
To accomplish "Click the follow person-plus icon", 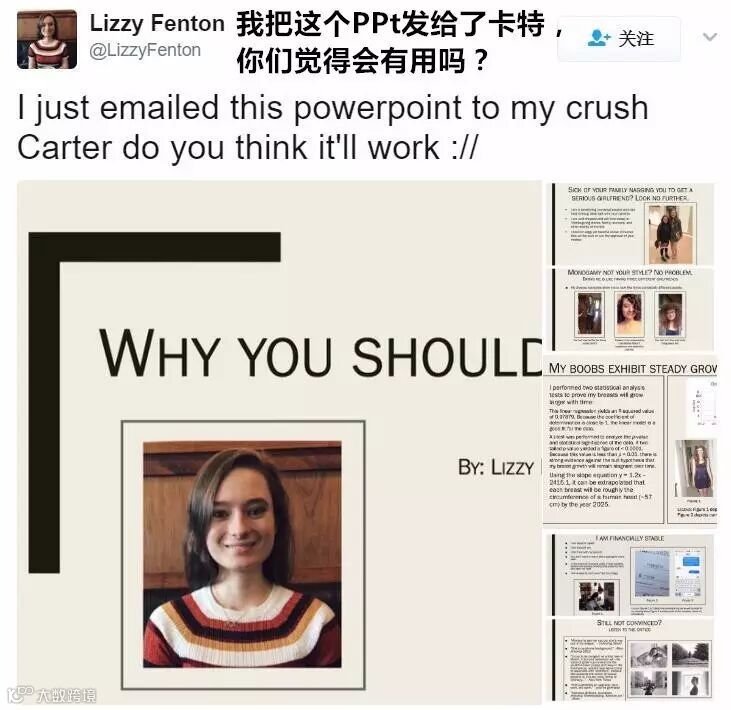I will [x=599, y=38].
